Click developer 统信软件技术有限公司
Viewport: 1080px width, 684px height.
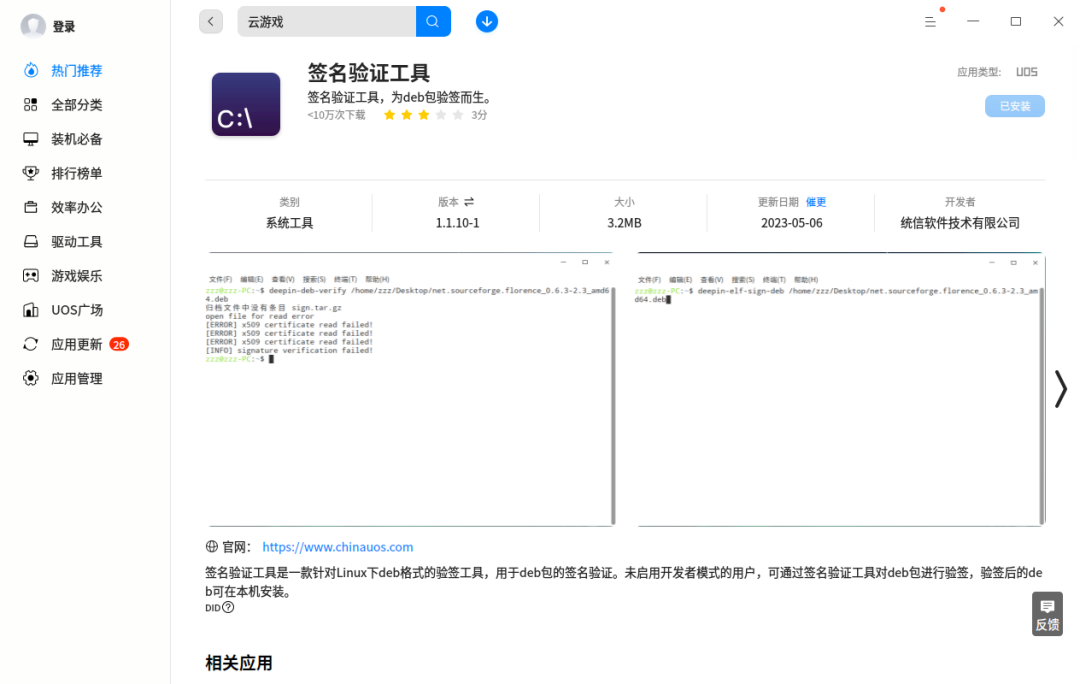(x=960, y=223)
